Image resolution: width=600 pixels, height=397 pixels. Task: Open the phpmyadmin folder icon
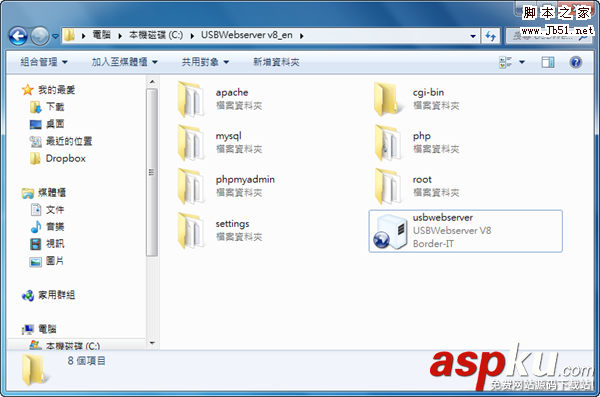tap(191, 187)
